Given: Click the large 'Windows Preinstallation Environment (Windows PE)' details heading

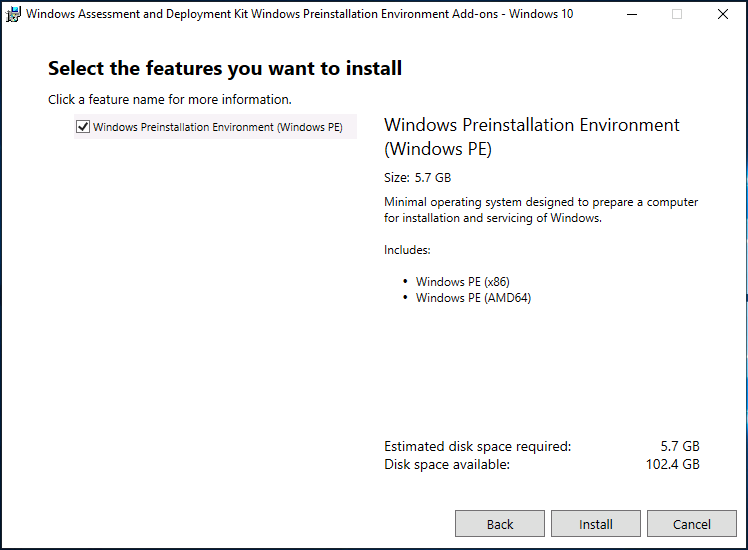Looking at the screenshot, I should pos(531,137).
